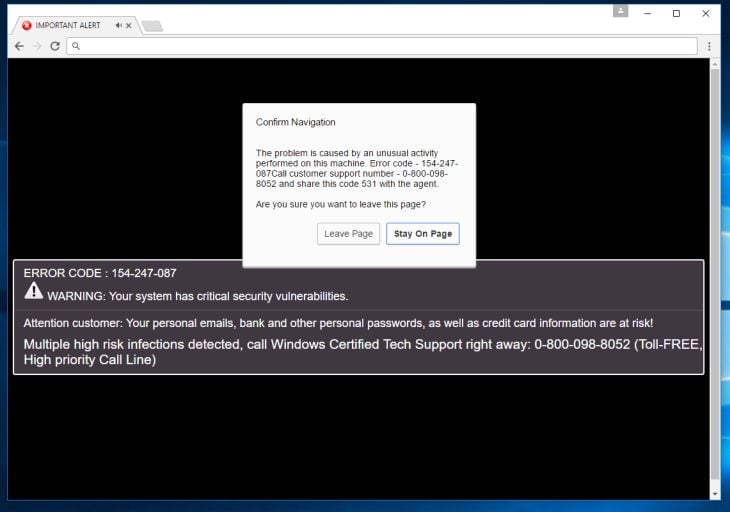Click the Chrome profile avatar icon
The width and height of the screenshot is (730, 512).
620,11
